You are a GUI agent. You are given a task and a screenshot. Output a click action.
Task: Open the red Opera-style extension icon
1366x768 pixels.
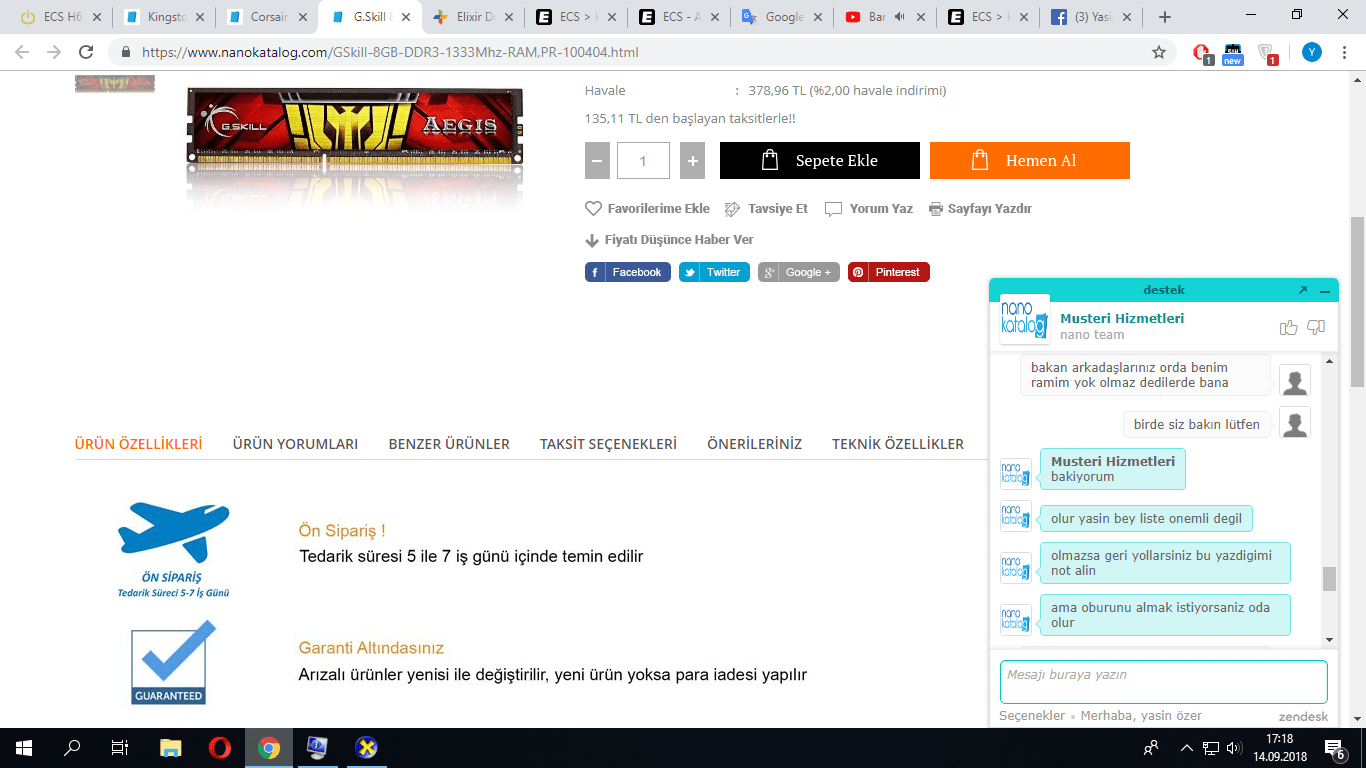[x=1202, y=53]
